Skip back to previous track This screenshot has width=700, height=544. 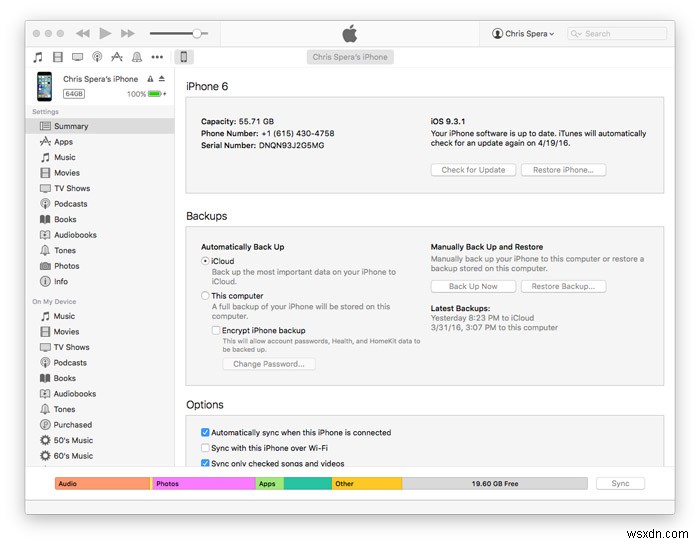[x=83, y=33]
